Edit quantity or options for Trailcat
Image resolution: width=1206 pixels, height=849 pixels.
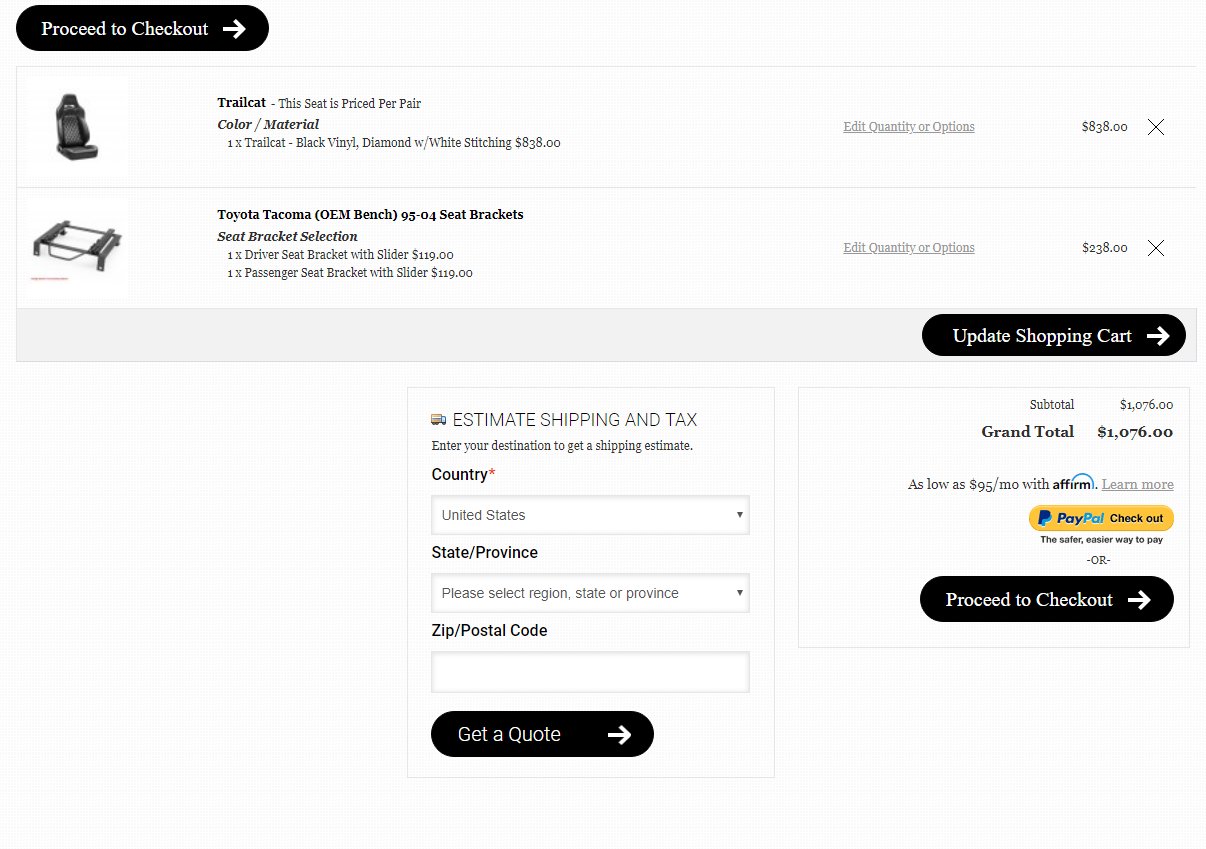909,127
